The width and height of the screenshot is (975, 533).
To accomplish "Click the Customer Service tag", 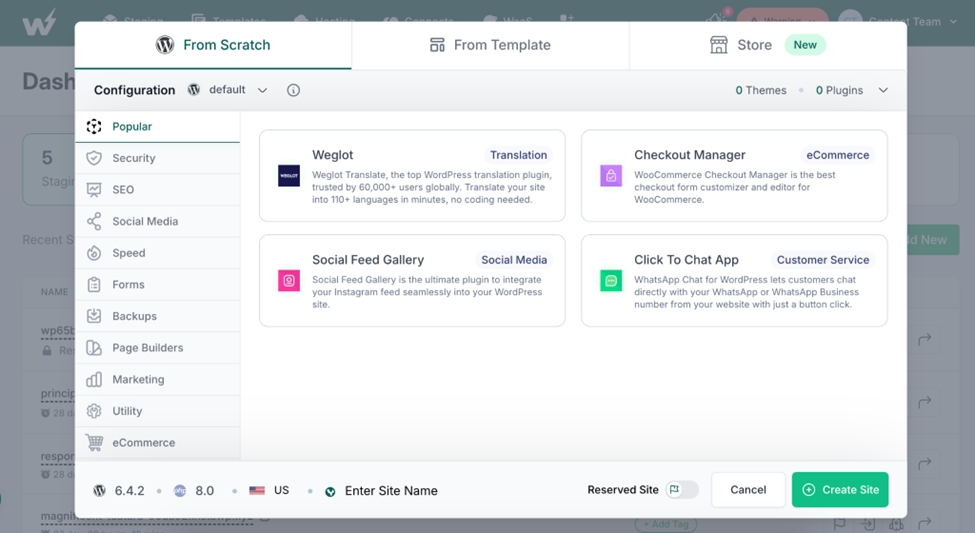I will click(x=823, y=260).
